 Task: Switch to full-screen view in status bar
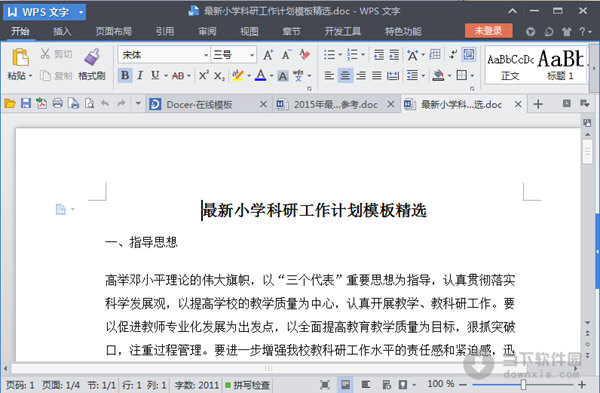click(x=324, y=385)
